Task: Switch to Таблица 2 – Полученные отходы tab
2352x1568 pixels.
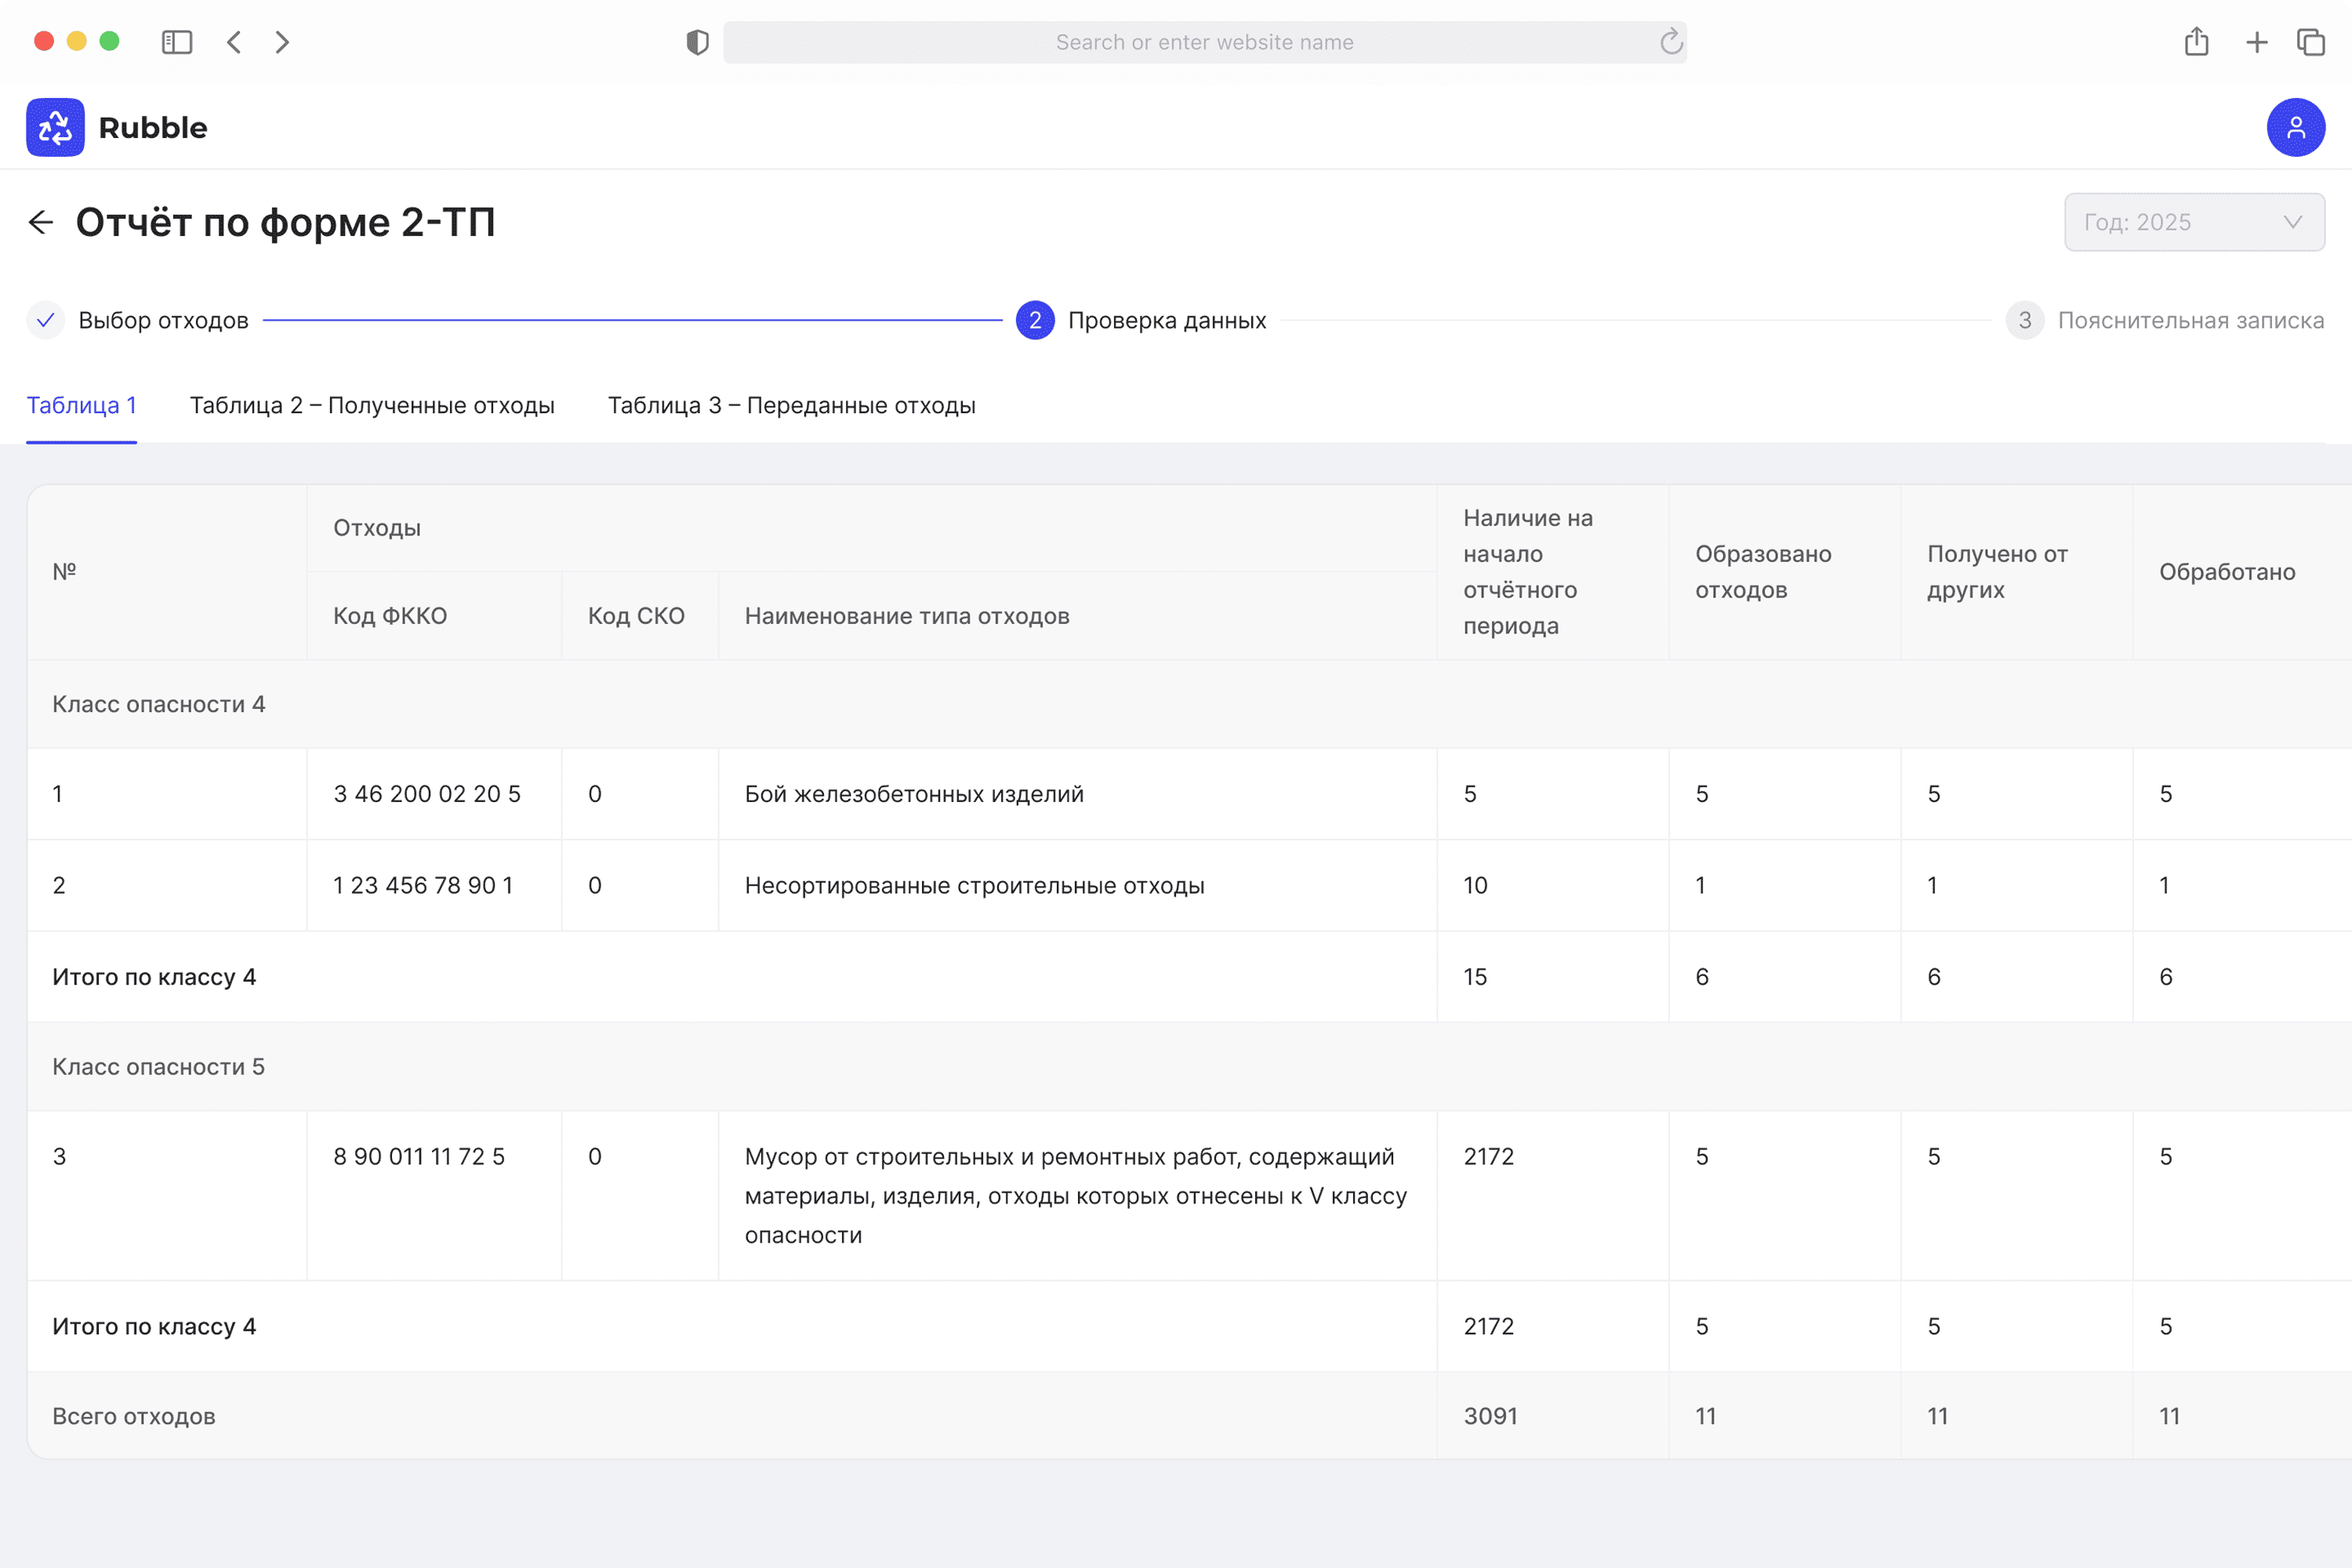Action: (x=372, y=405)
